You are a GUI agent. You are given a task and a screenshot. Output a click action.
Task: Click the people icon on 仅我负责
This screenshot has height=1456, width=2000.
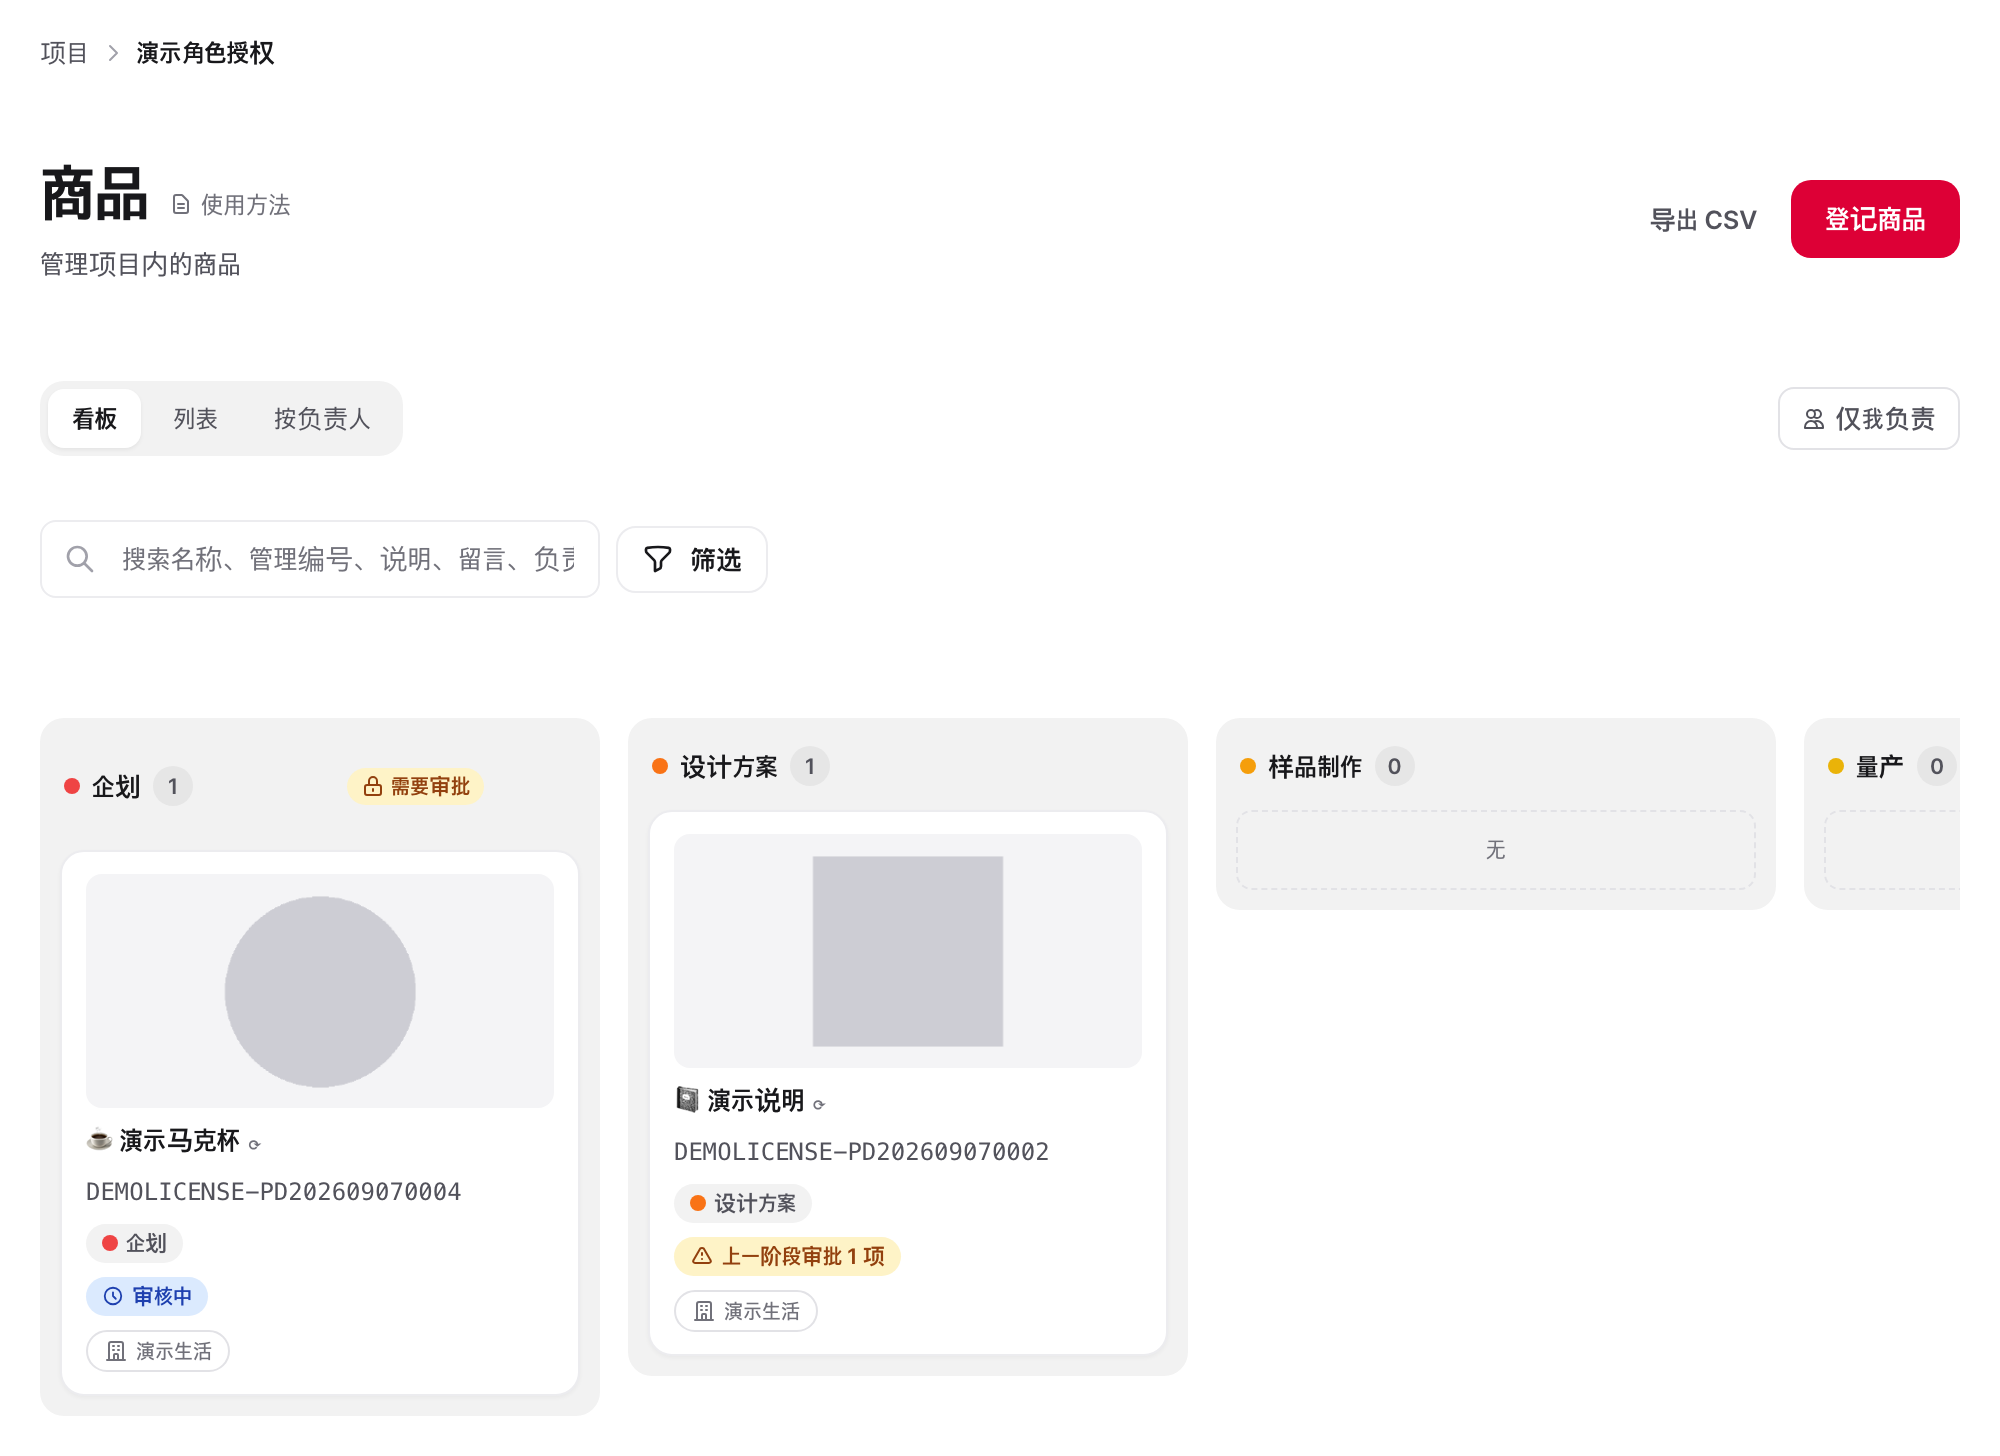tap(1814, 419)
